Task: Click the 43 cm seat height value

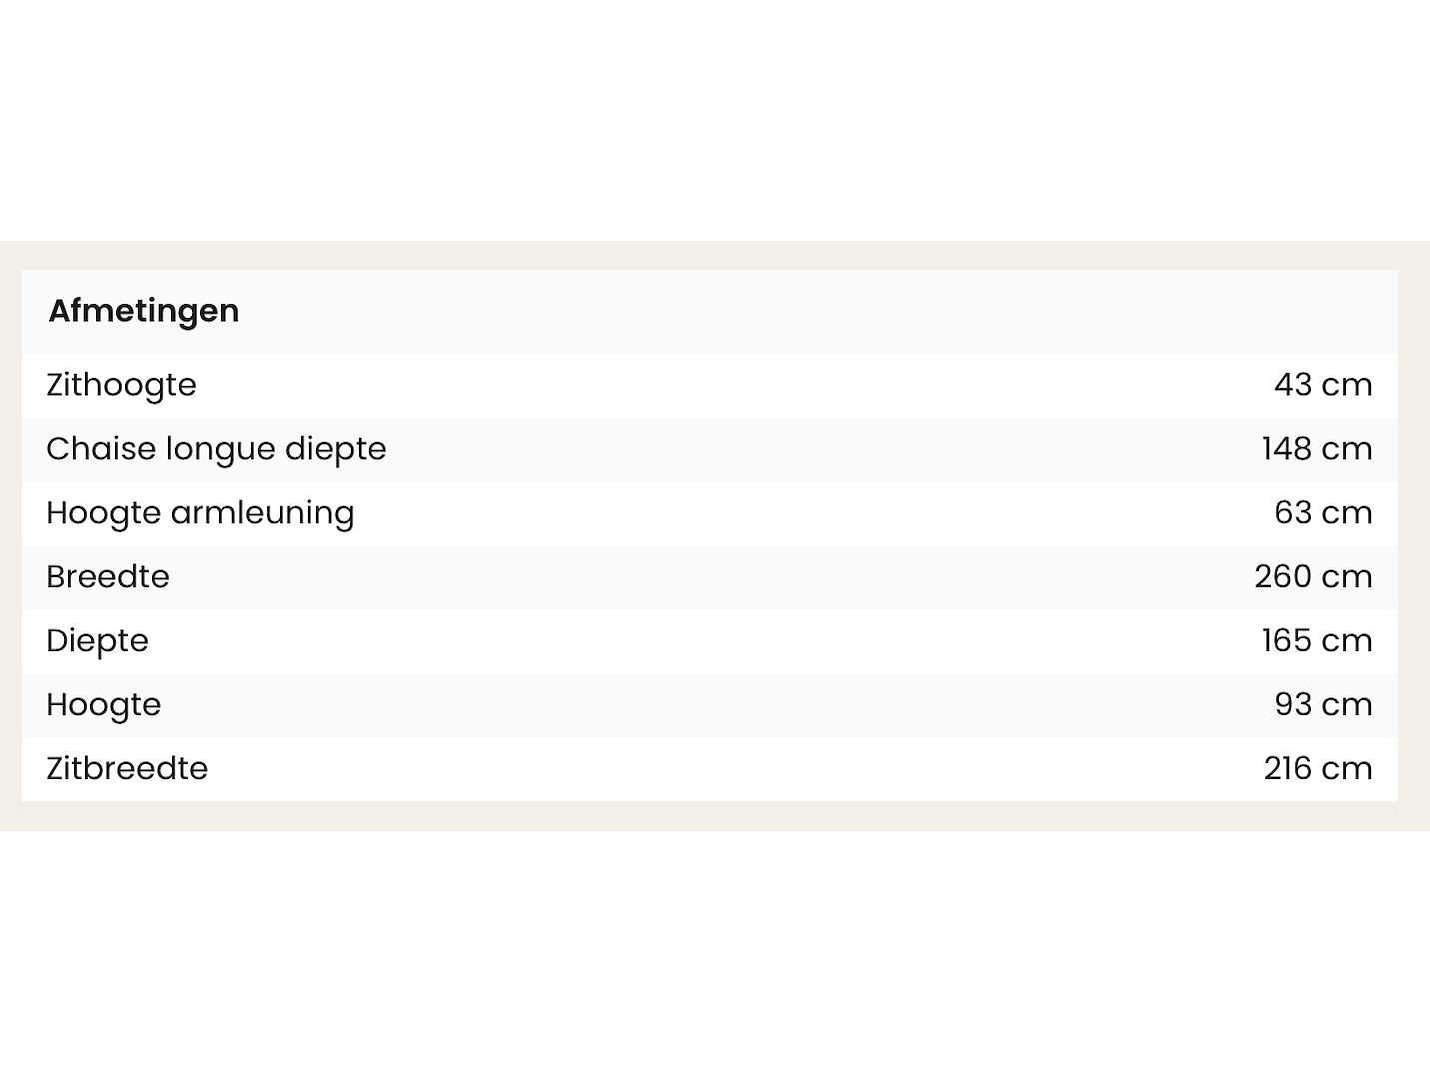Action: click(x=1322, y=385)
